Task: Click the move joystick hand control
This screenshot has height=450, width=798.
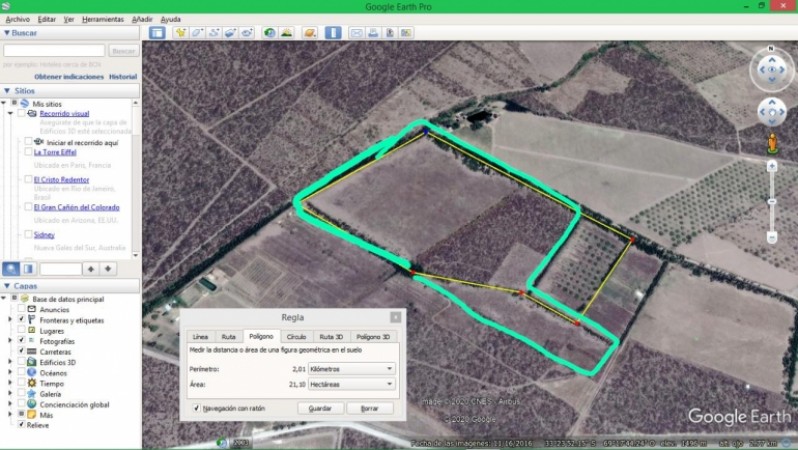Action: tap(772, 112)
